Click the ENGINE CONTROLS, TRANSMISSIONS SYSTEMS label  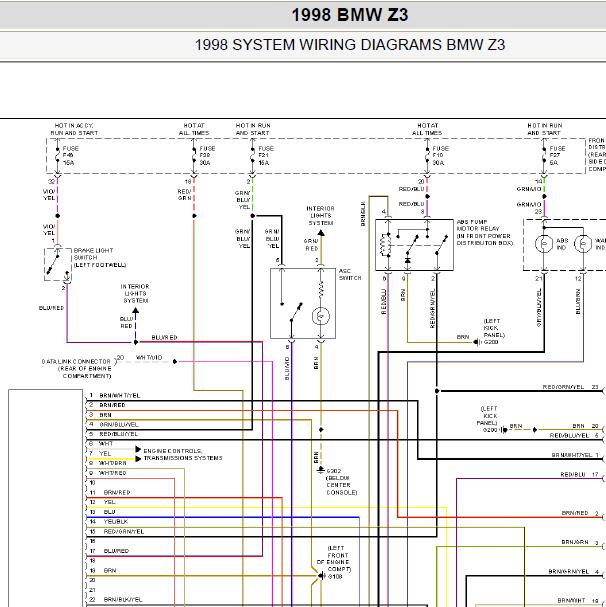183,454
